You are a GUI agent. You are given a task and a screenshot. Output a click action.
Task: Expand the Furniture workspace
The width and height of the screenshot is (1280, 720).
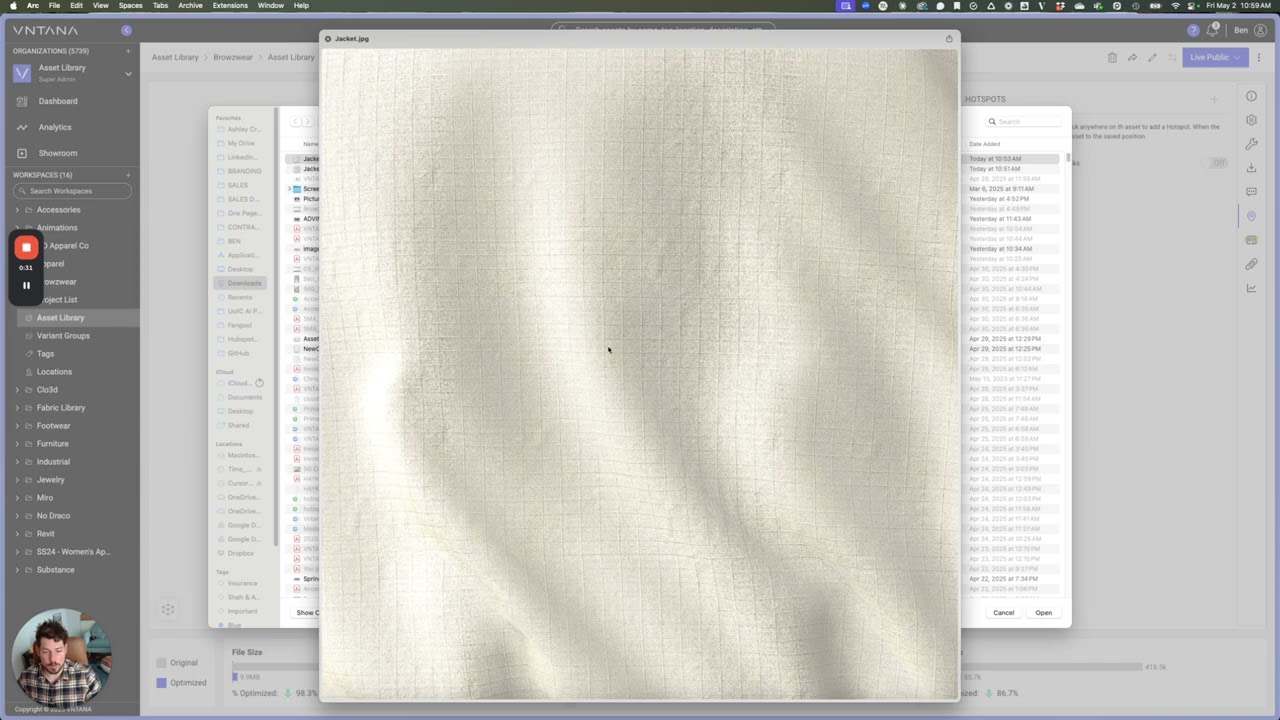click(17, 444)
